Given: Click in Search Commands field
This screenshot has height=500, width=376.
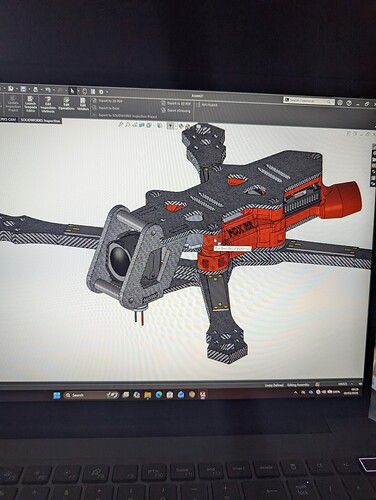Looking at the screenshot, I should coord(309,101).
